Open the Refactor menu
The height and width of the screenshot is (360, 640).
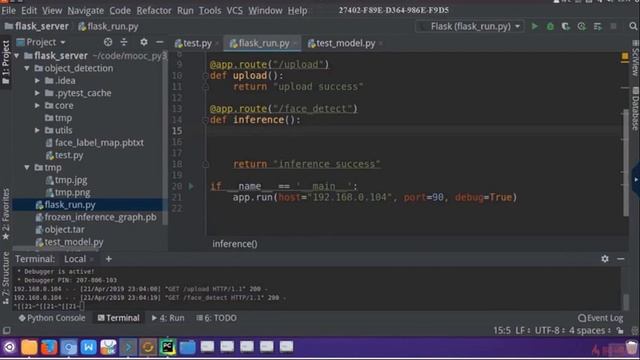pos(154,11)
